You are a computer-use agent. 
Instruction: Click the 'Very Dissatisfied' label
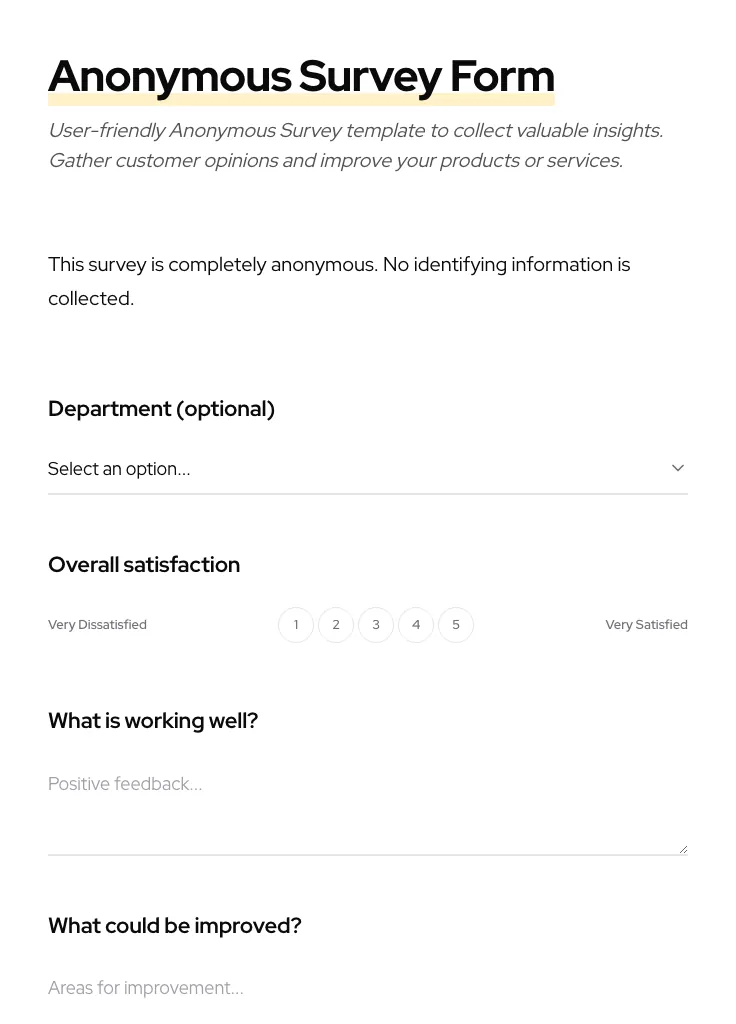[97, 624]
